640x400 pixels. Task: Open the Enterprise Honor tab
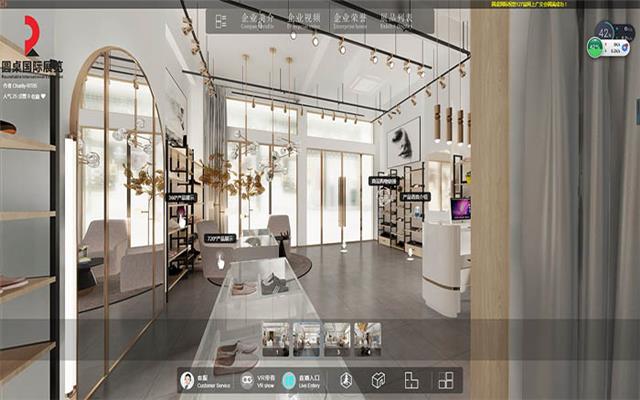click(346, 20)
